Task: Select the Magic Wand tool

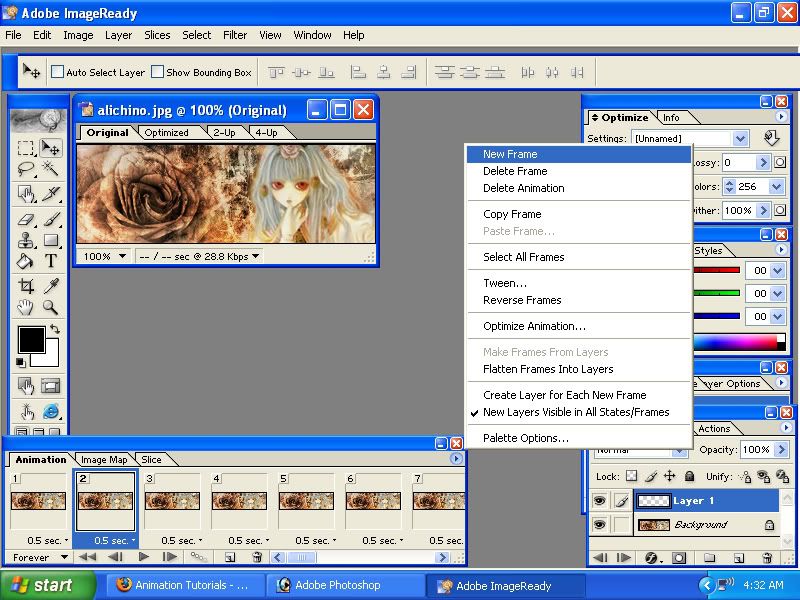Action: [x=50, y=169]
